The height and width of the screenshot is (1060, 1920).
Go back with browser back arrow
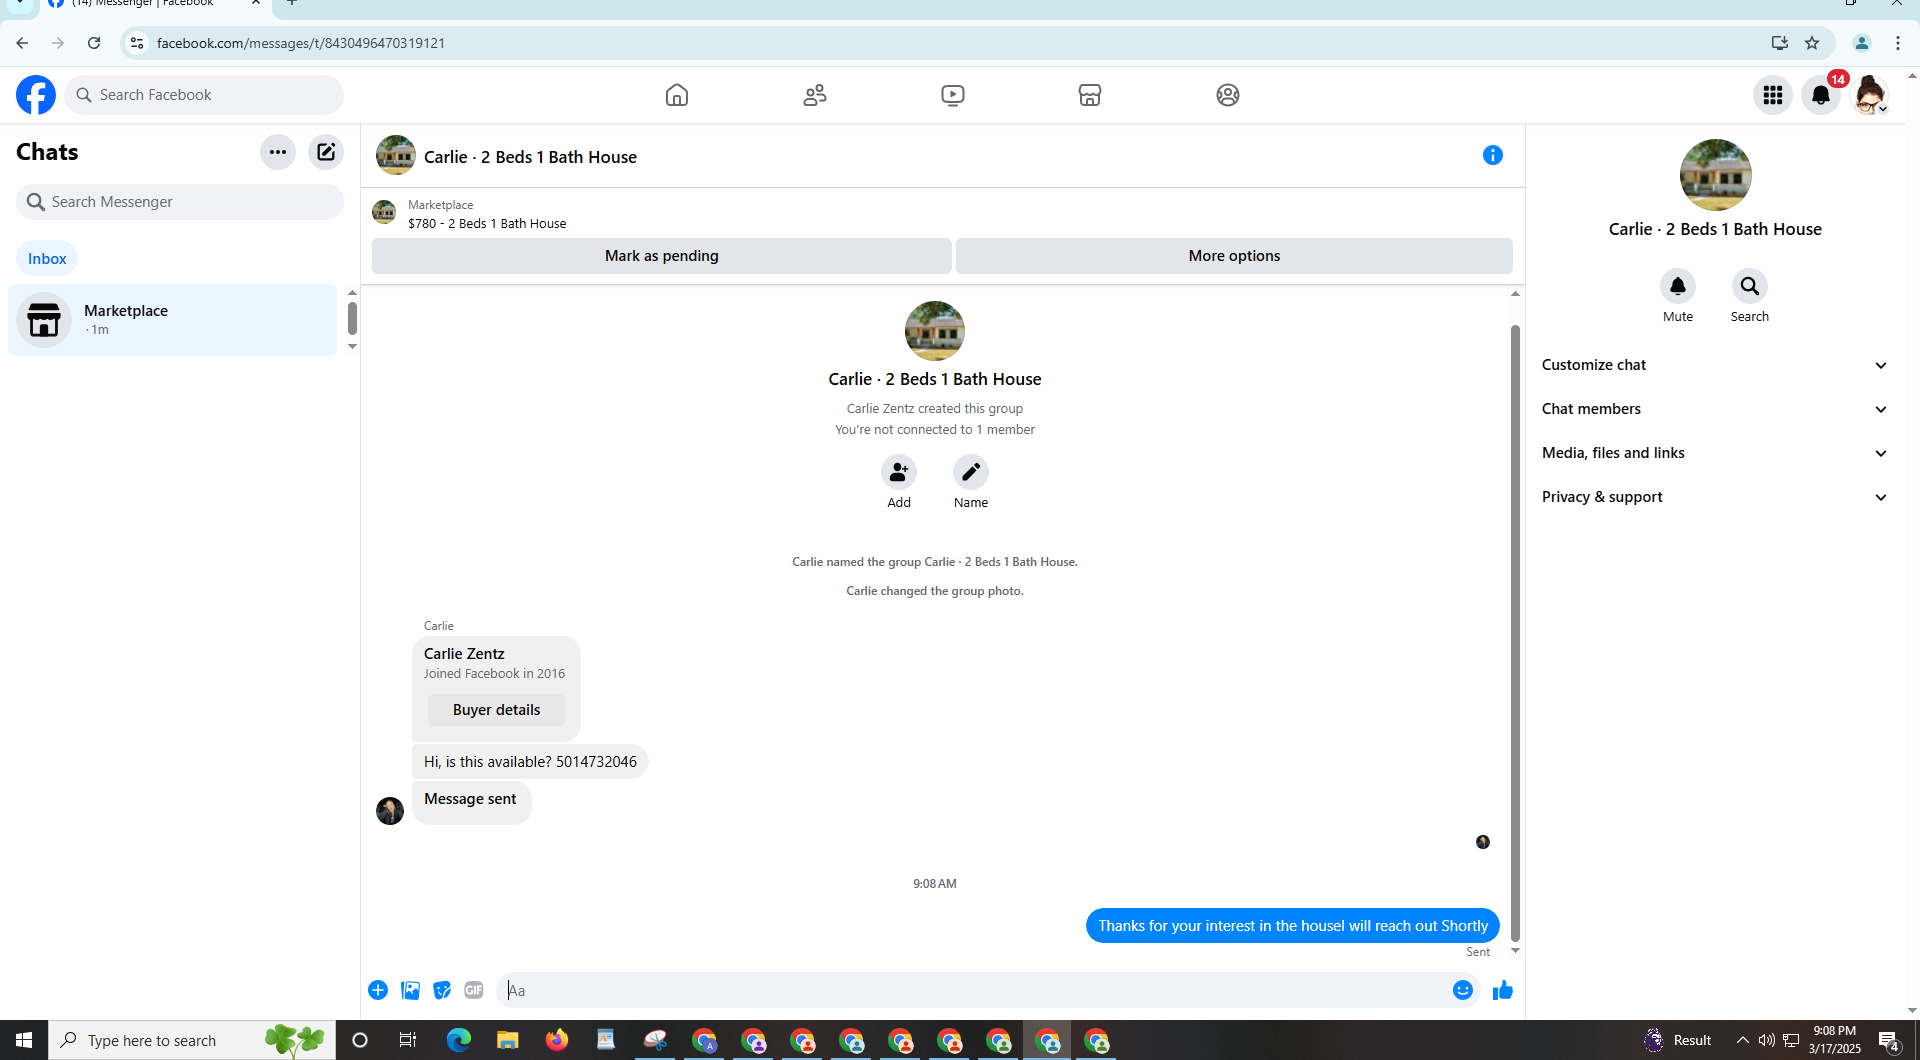22,43
